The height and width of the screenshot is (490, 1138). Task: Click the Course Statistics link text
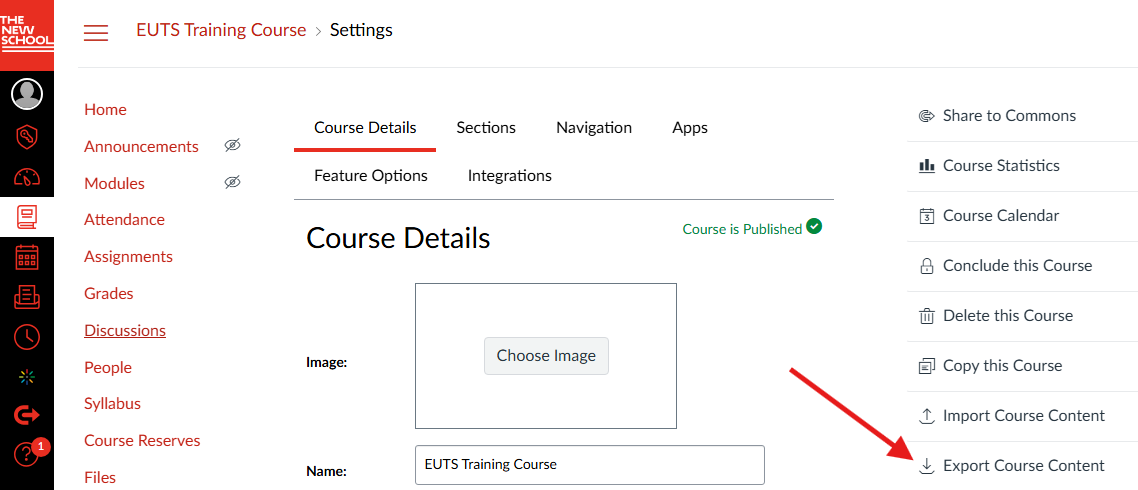pos(1002,166)
